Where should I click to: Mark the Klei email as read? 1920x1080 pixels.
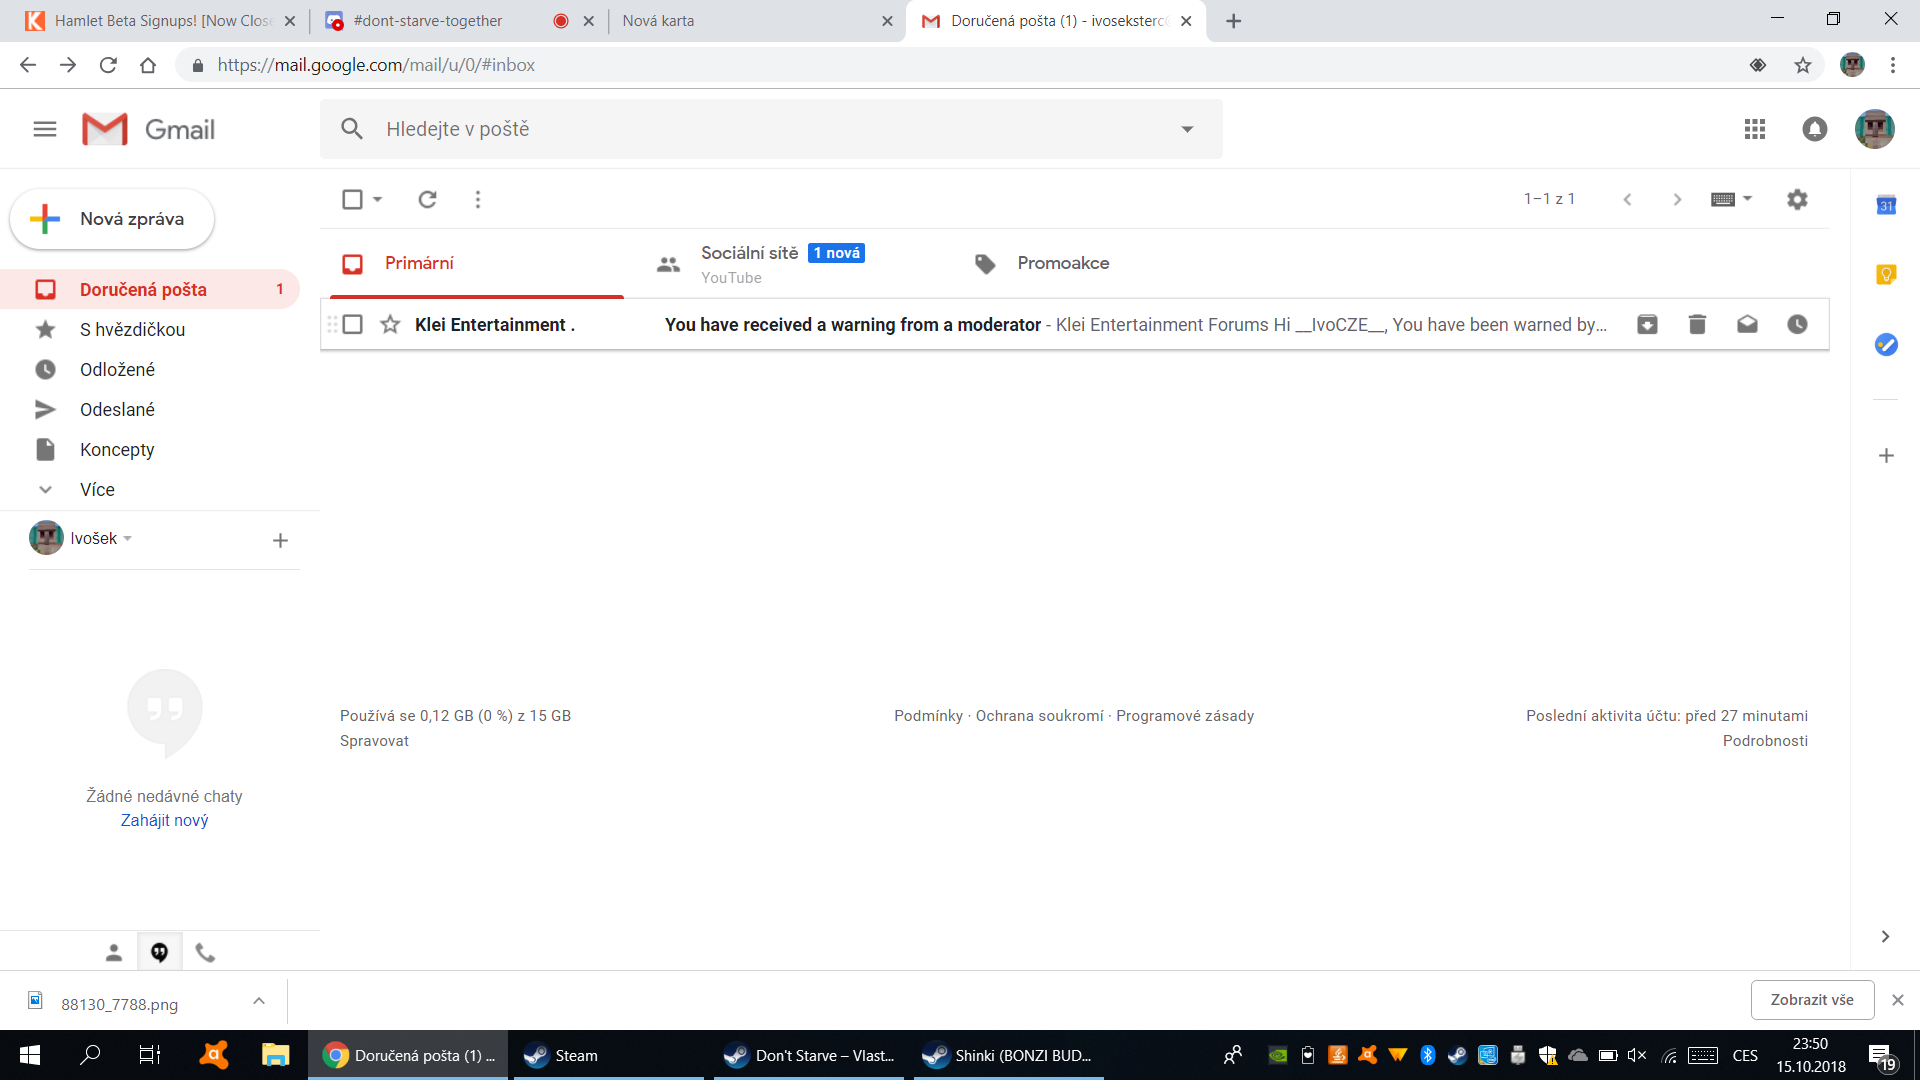pyautogui.click(x=1747, y=324)
